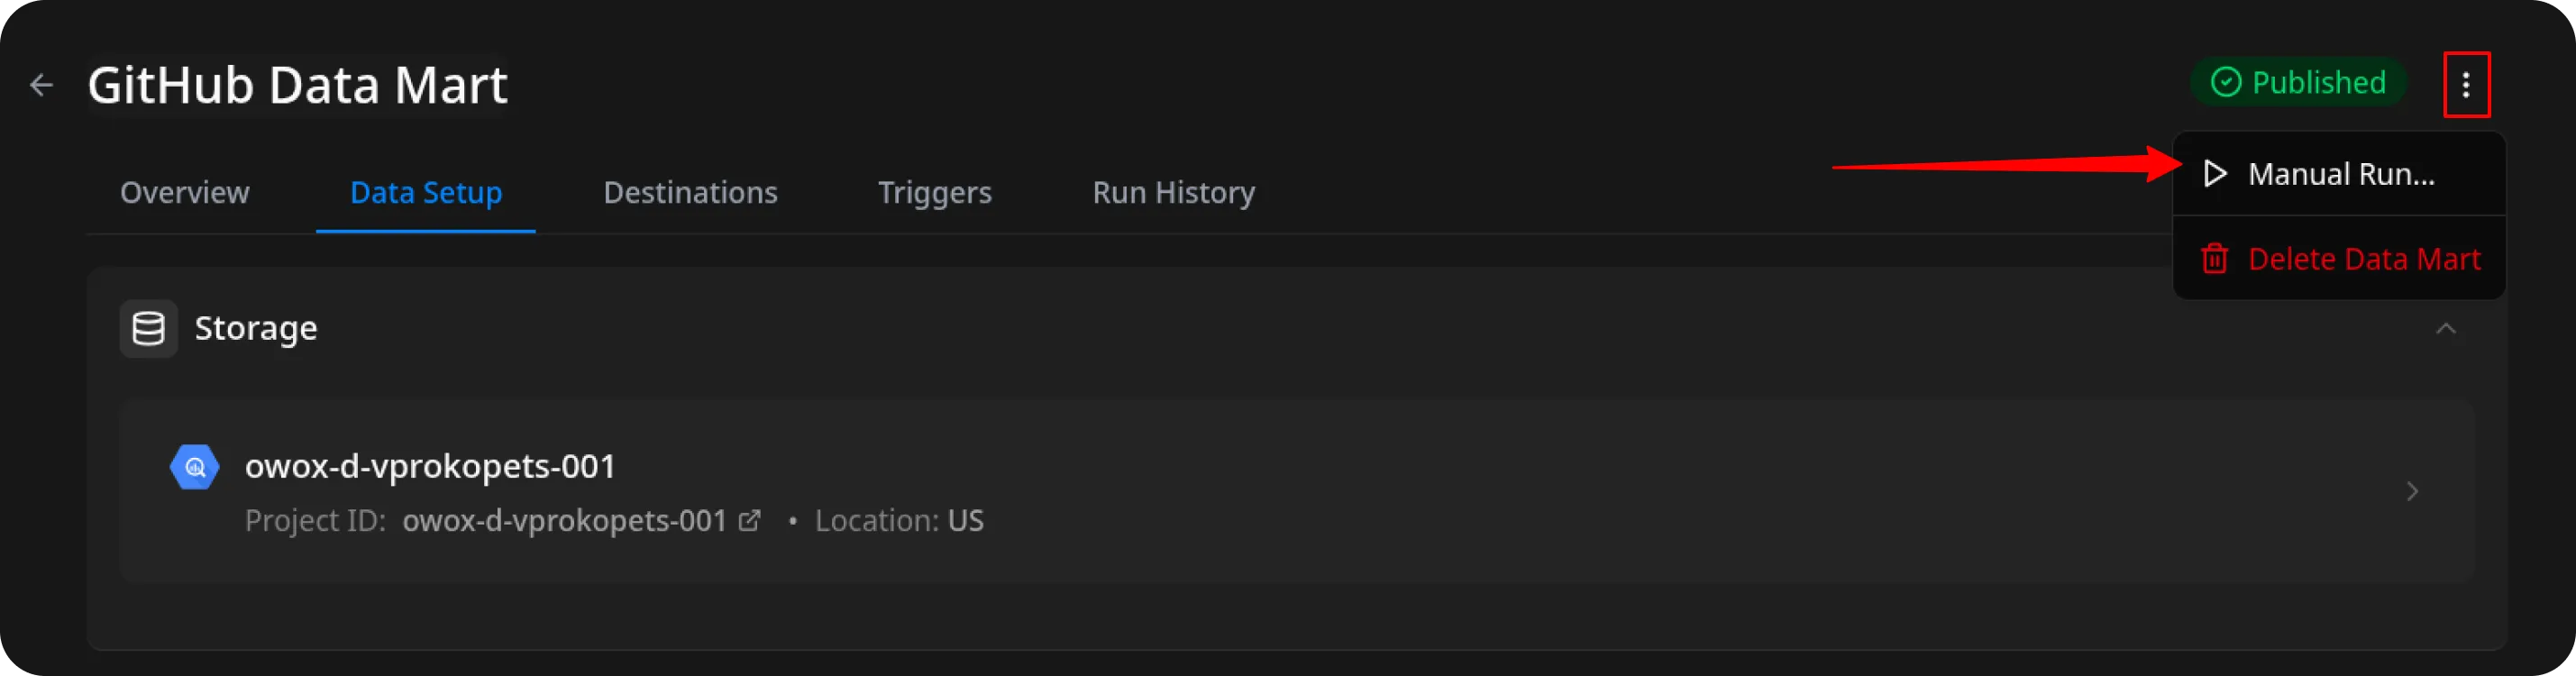View the Run History tab
Screen dimensions: 2576x676
click(x=1173, y=192)
